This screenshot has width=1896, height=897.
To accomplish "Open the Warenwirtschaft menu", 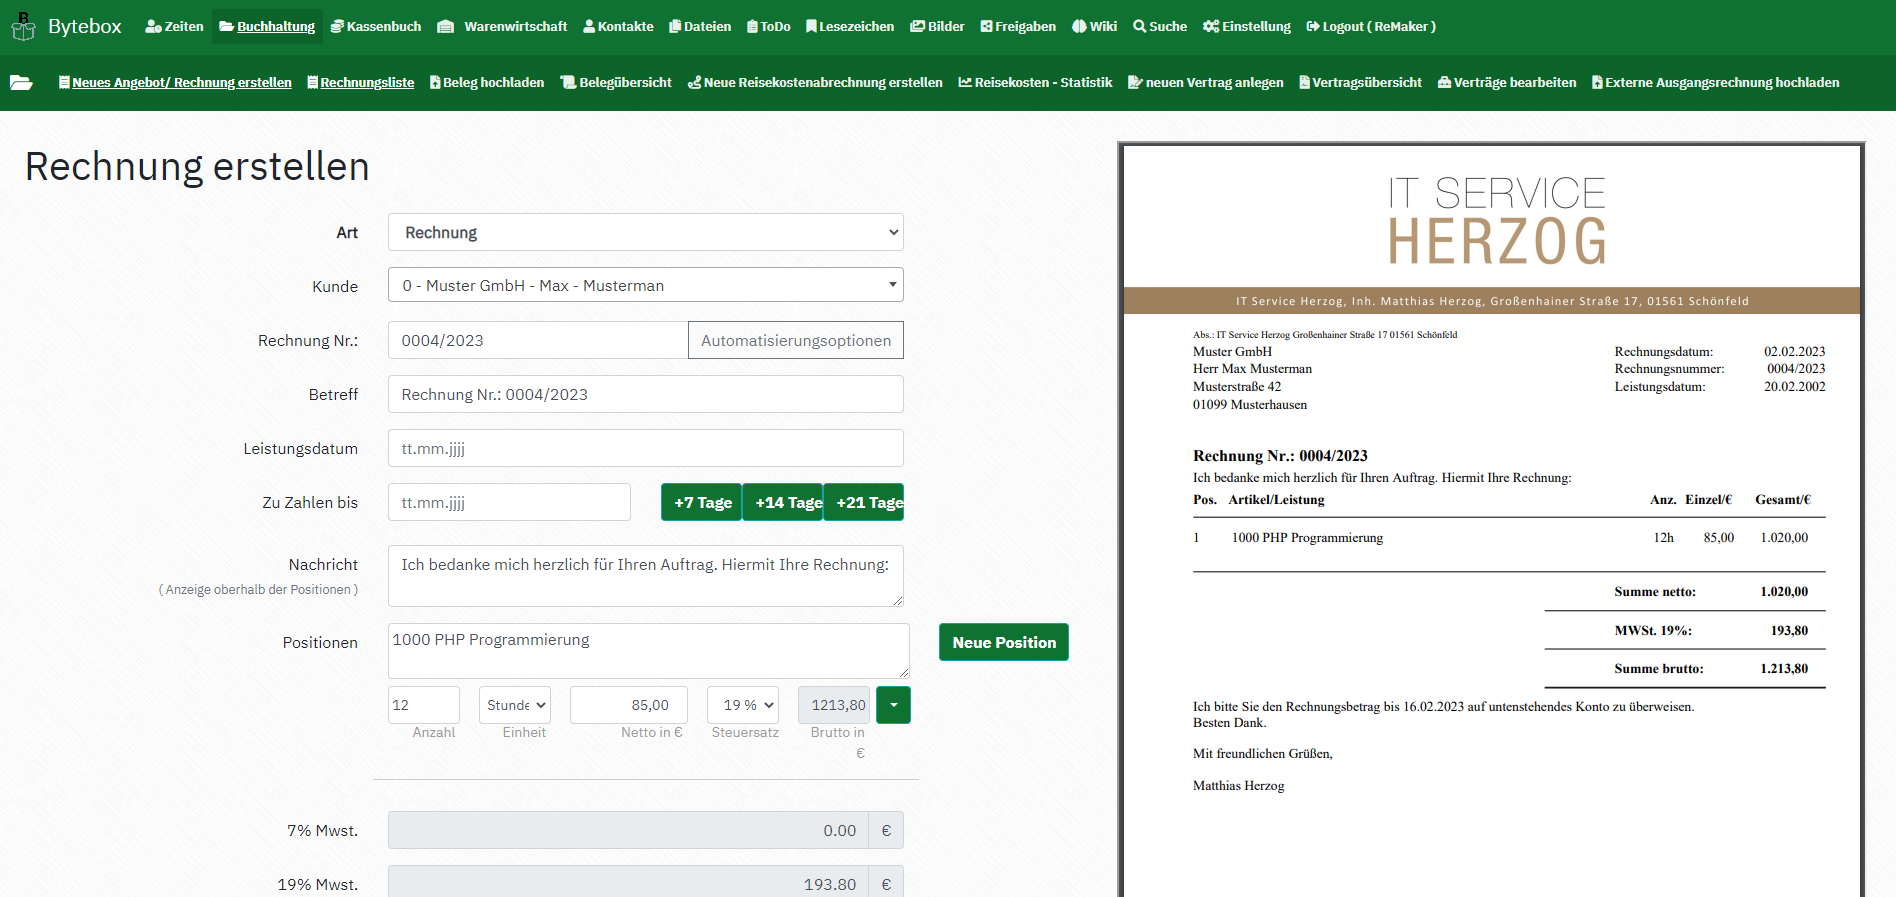I will (502, 27).
